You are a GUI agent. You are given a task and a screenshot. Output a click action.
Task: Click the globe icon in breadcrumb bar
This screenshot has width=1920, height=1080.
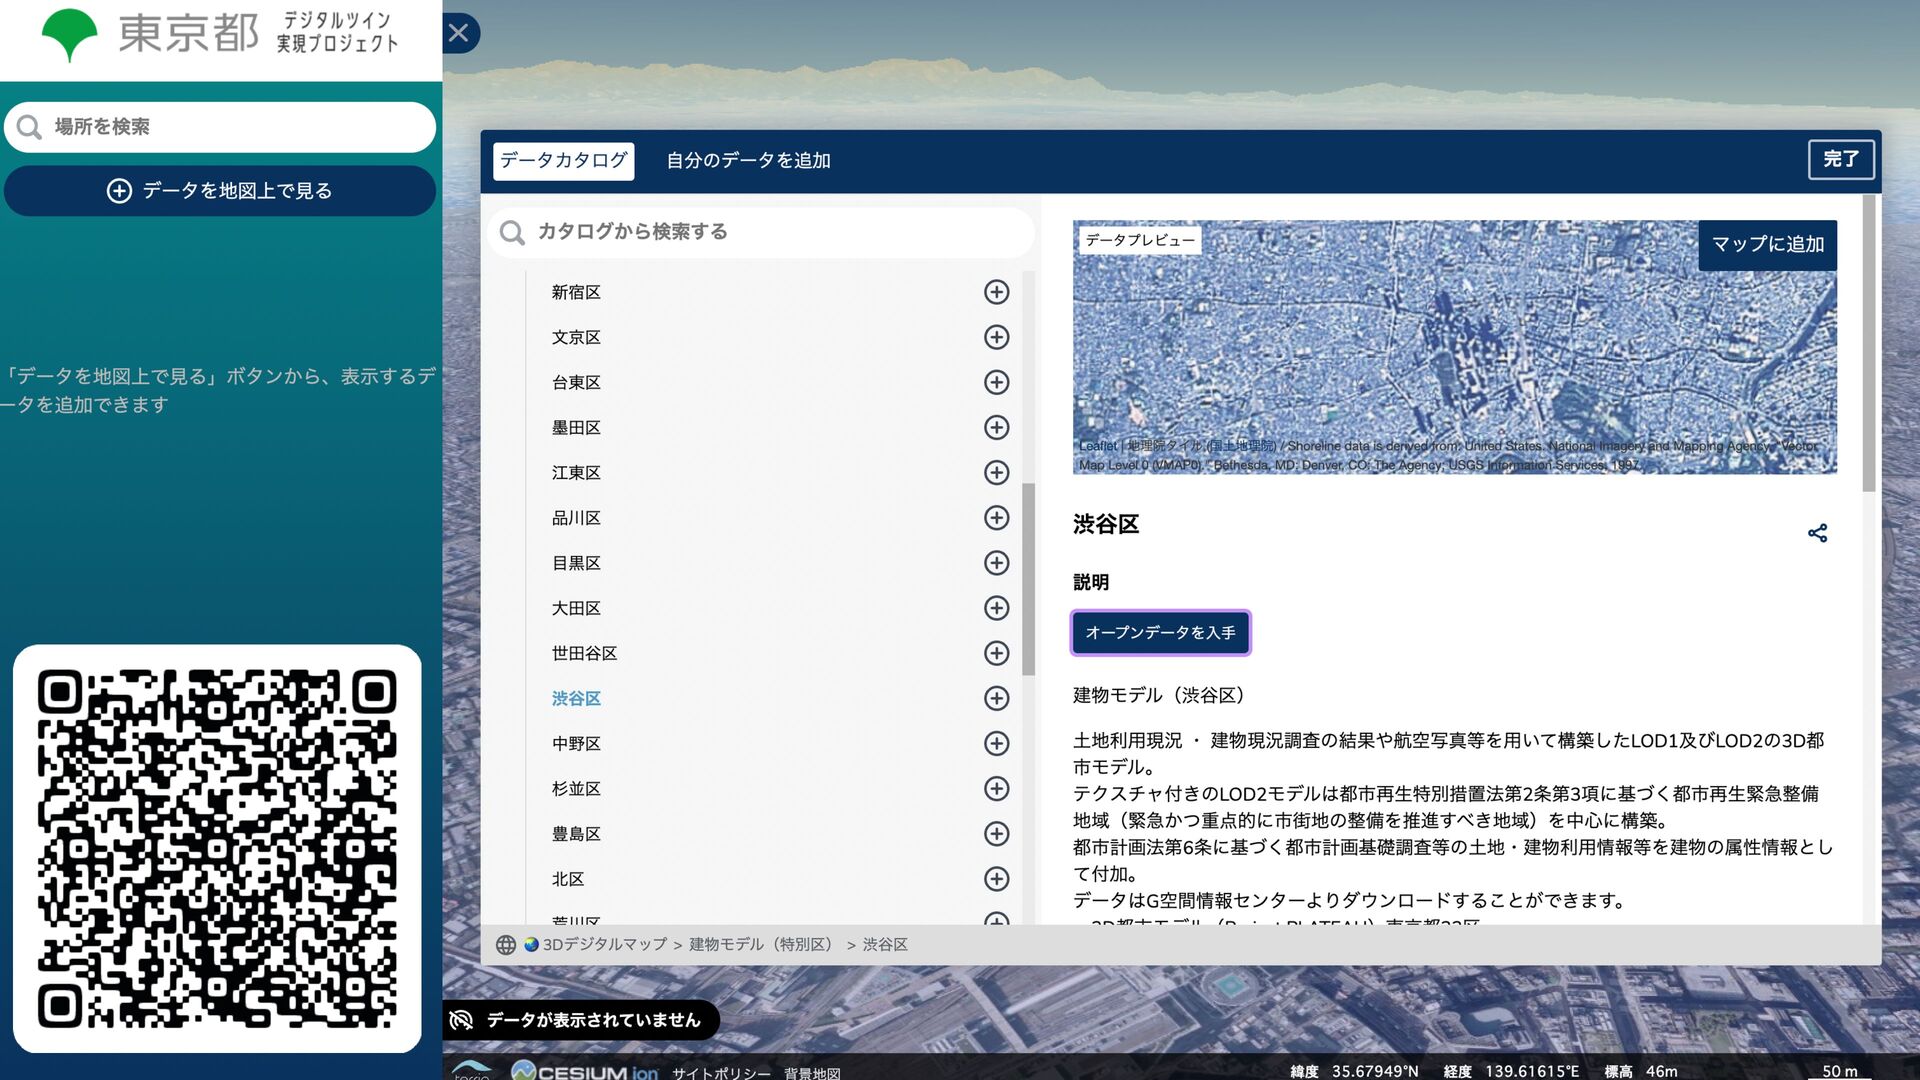506,945
